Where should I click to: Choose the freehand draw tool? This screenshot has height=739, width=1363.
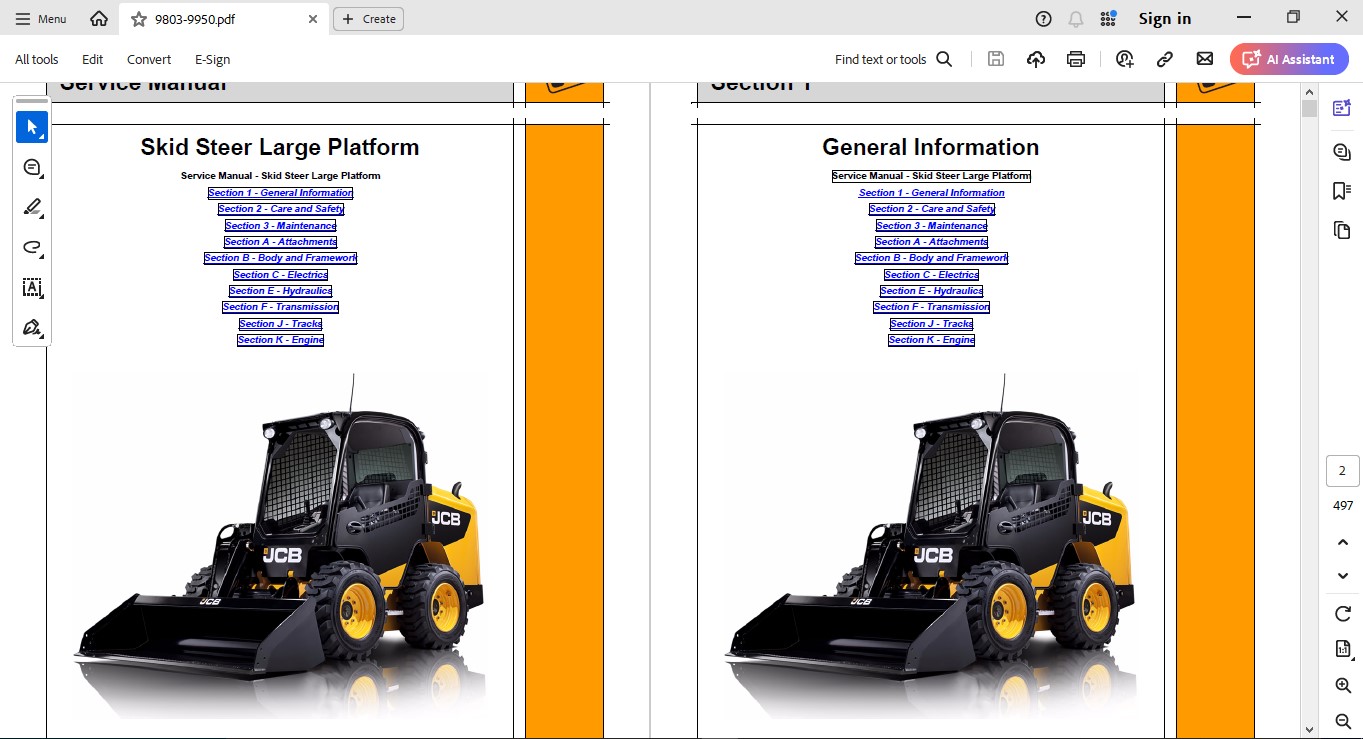(32, 247)
